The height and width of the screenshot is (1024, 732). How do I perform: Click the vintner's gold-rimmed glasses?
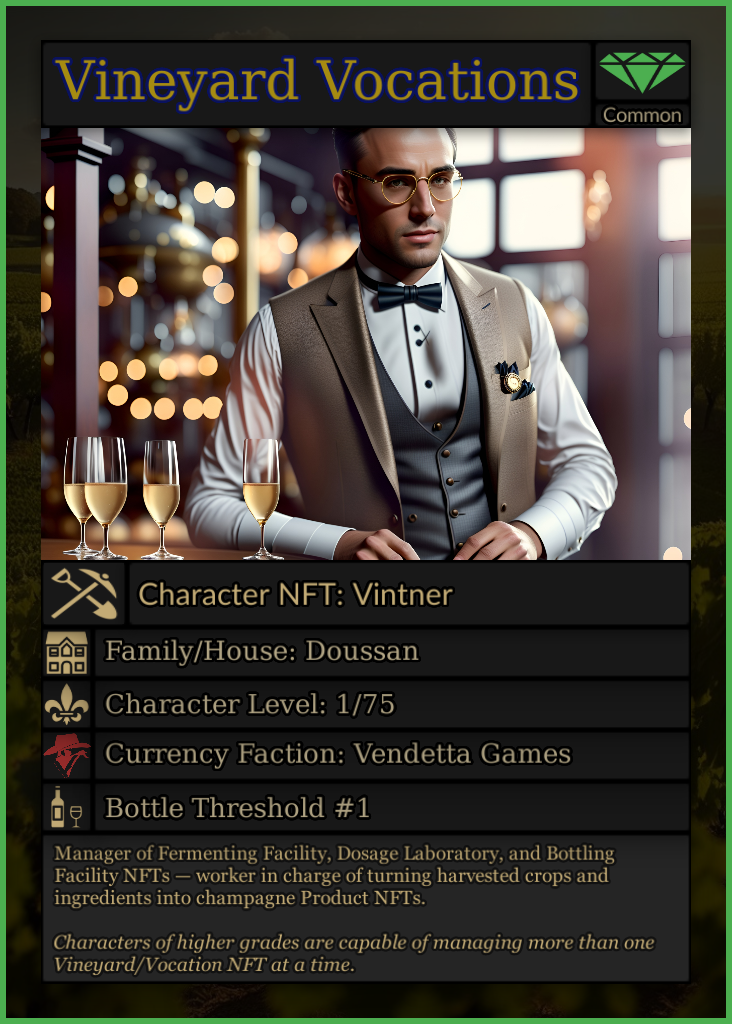point(403,186)
